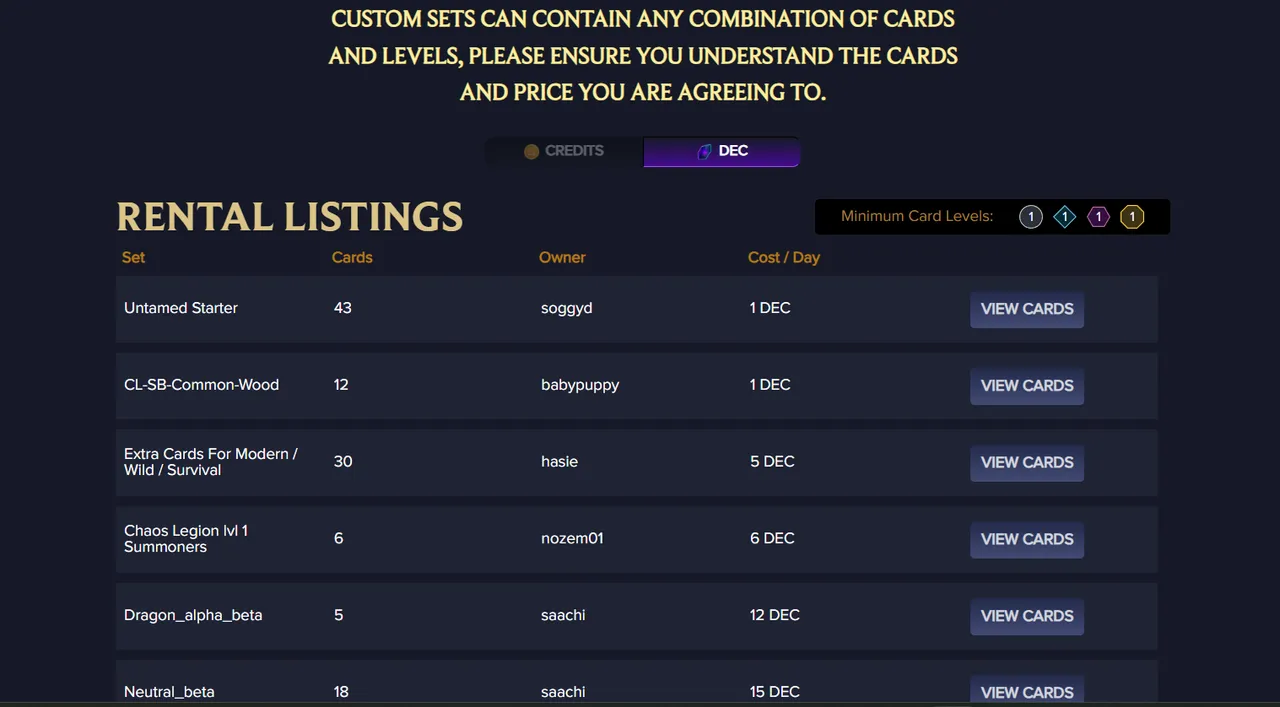This screenshot has height=707, width=1280.
Task: Click owner name babypuppy
Action: pyautogui.click(x=580, y=385)
